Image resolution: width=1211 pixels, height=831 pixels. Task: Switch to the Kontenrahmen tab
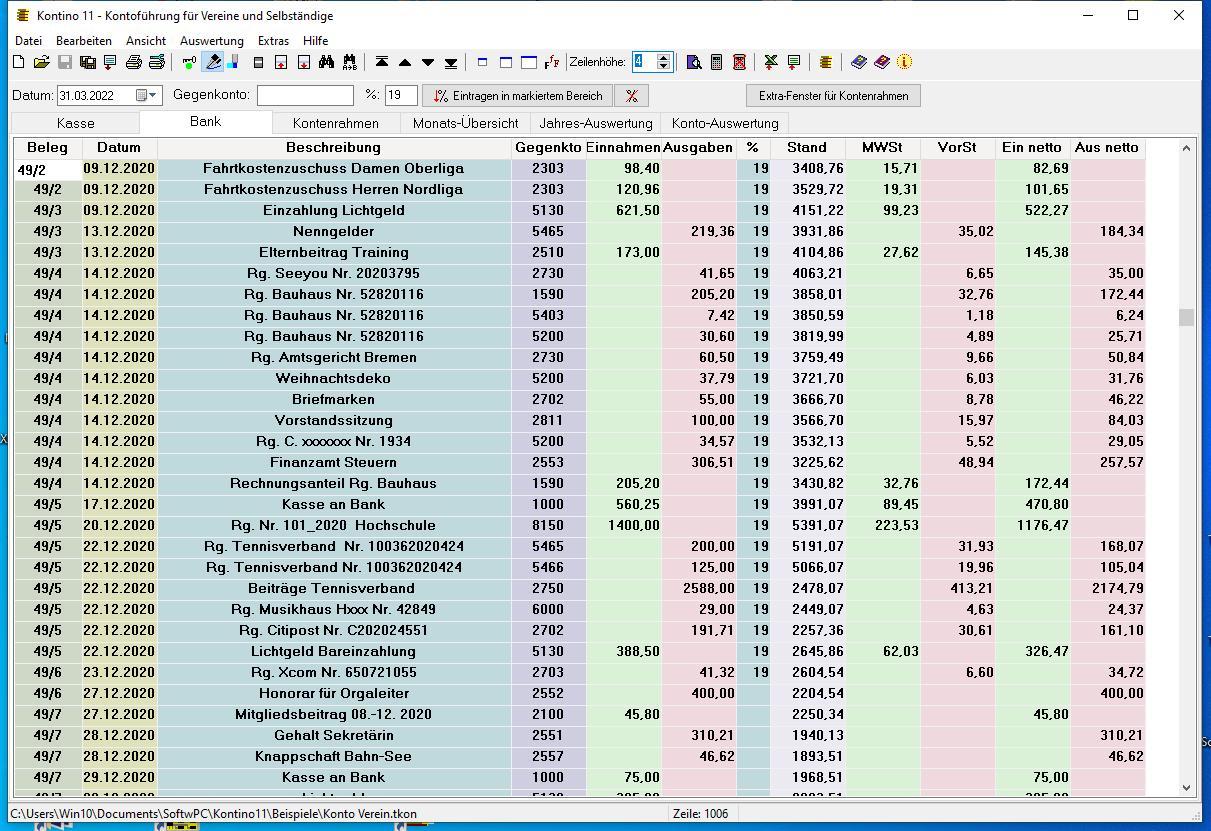tap(335, 123)
